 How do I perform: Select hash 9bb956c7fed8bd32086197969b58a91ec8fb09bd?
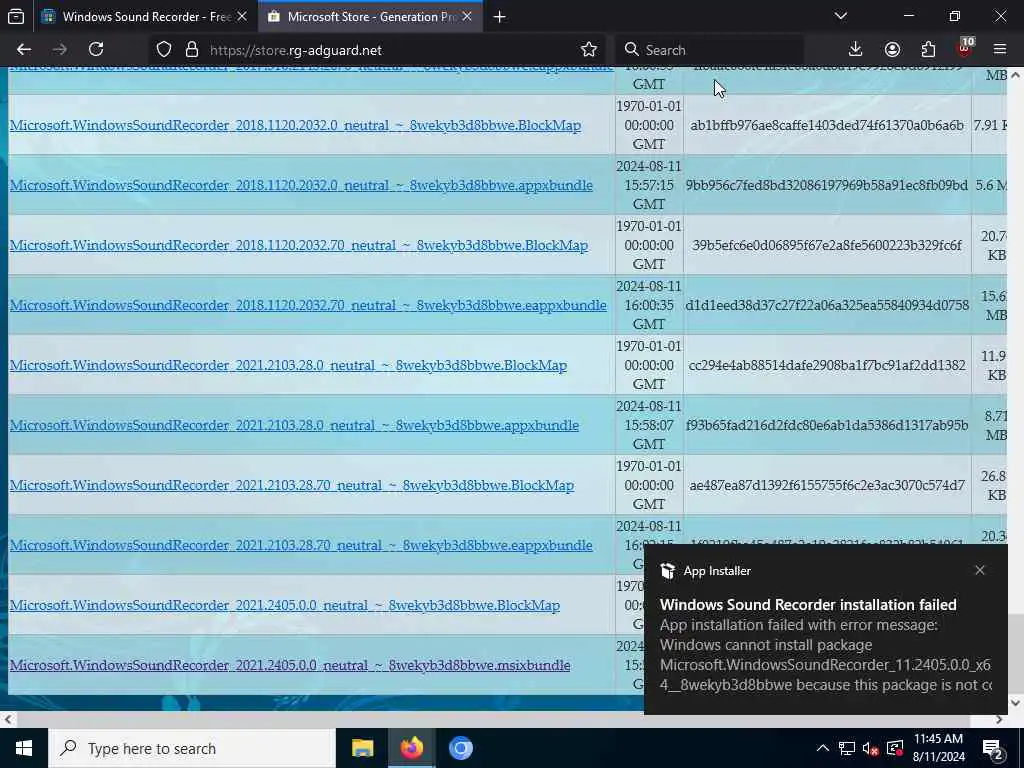click(827, 185)
